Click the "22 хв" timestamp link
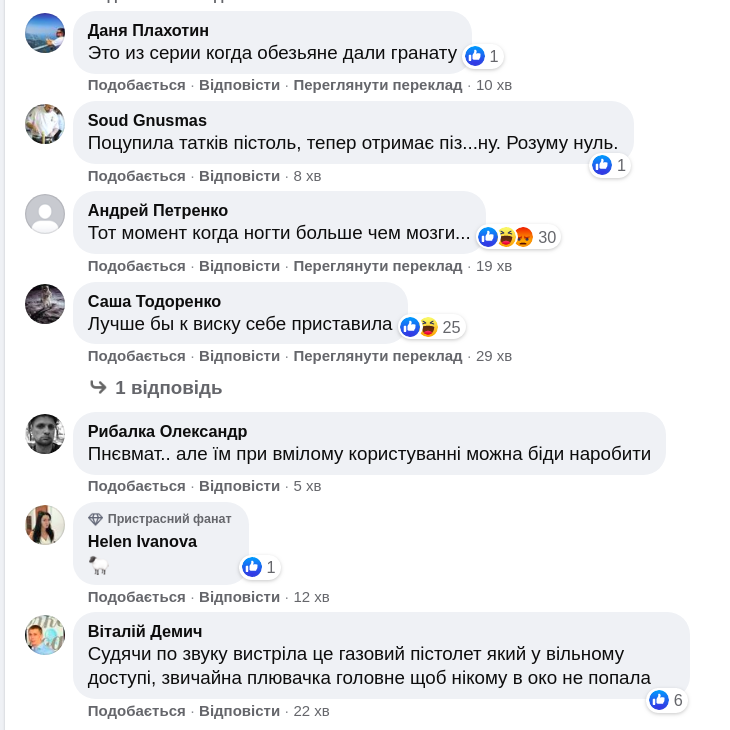This screenshot has width=730, height=730. point(311,711)
